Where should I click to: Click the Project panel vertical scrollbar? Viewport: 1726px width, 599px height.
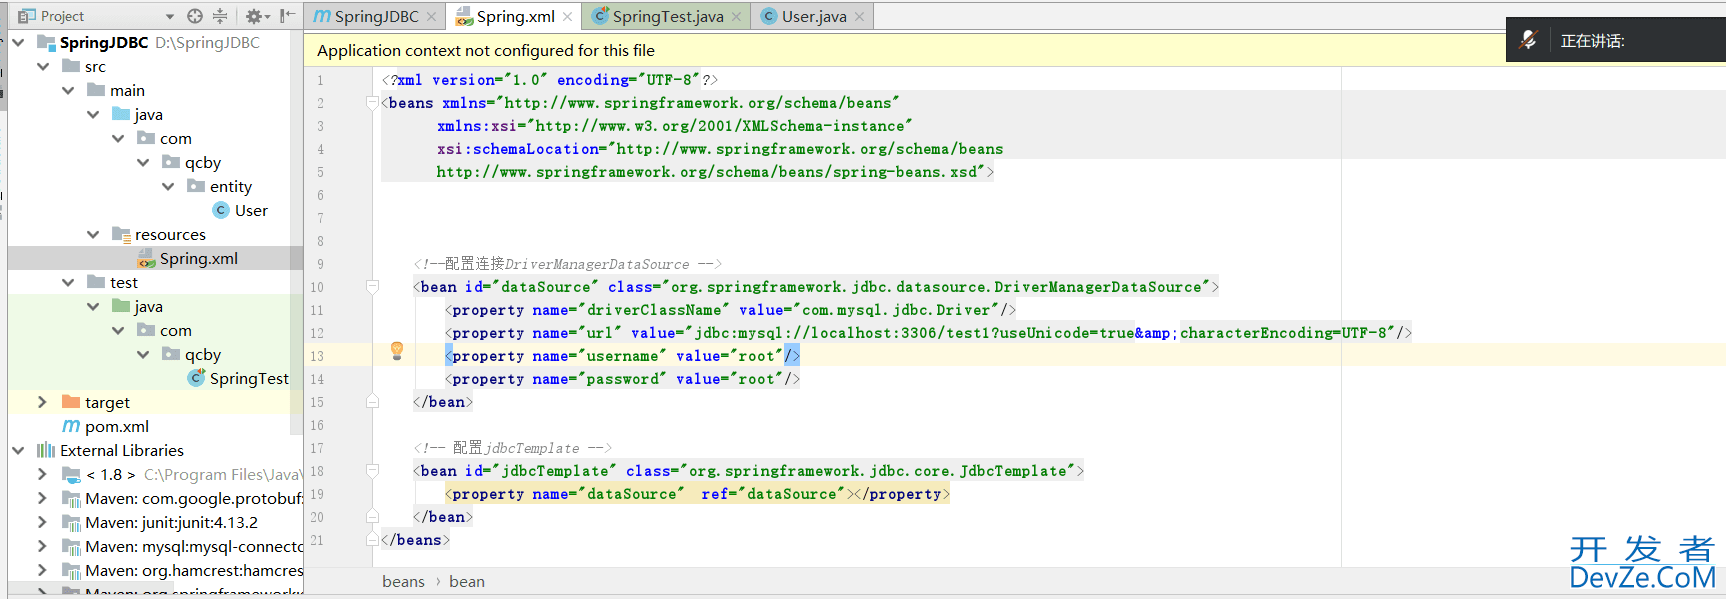pos(297,230)
